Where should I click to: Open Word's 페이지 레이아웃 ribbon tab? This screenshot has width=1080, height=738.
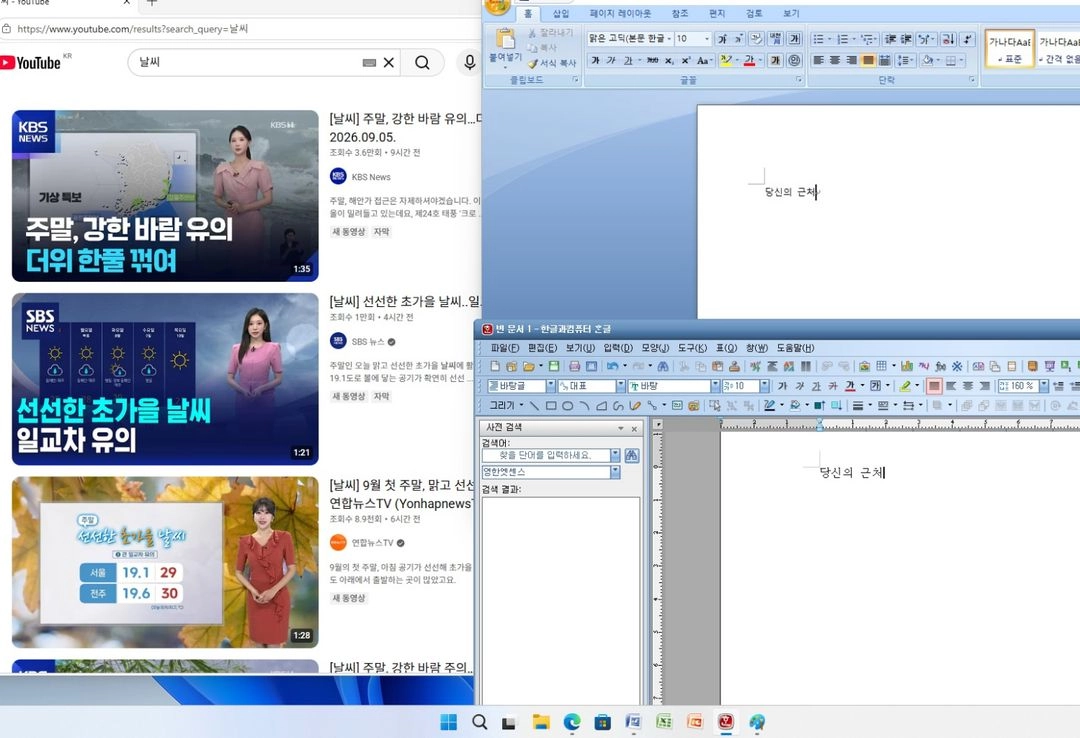(620, 14)
